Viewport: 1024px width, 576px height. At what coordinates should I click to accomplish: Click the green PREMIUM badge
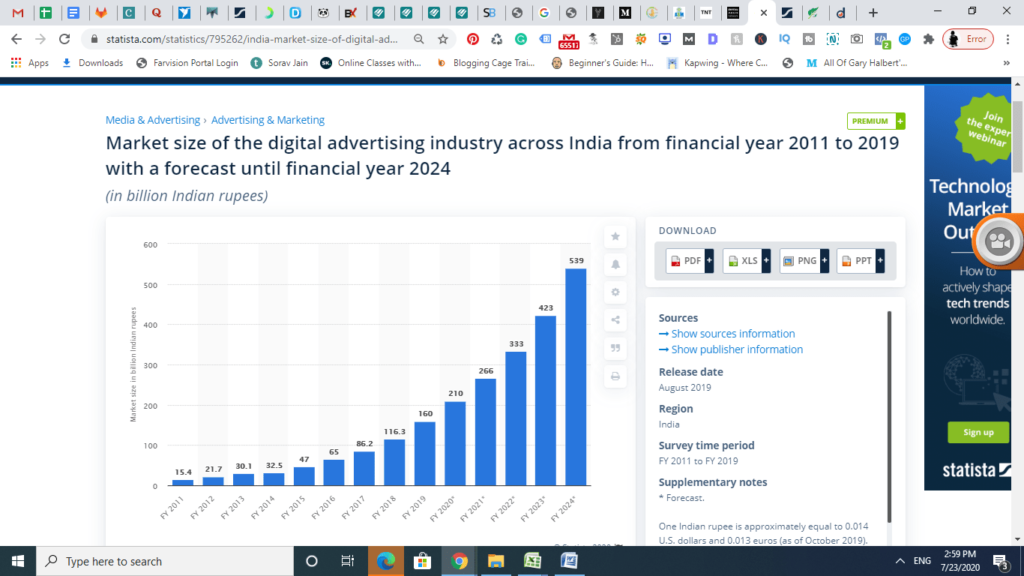[x=875, y=121]
